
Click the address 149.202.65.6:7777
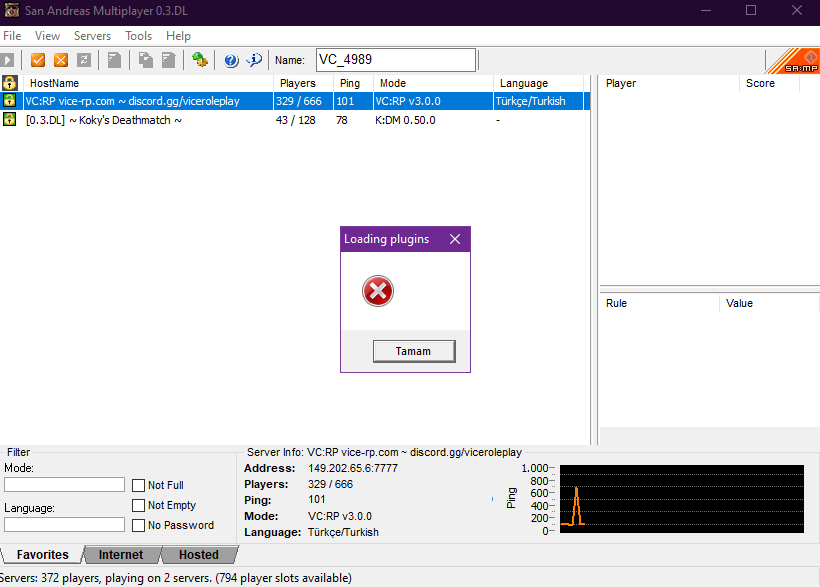click(353, 468)
